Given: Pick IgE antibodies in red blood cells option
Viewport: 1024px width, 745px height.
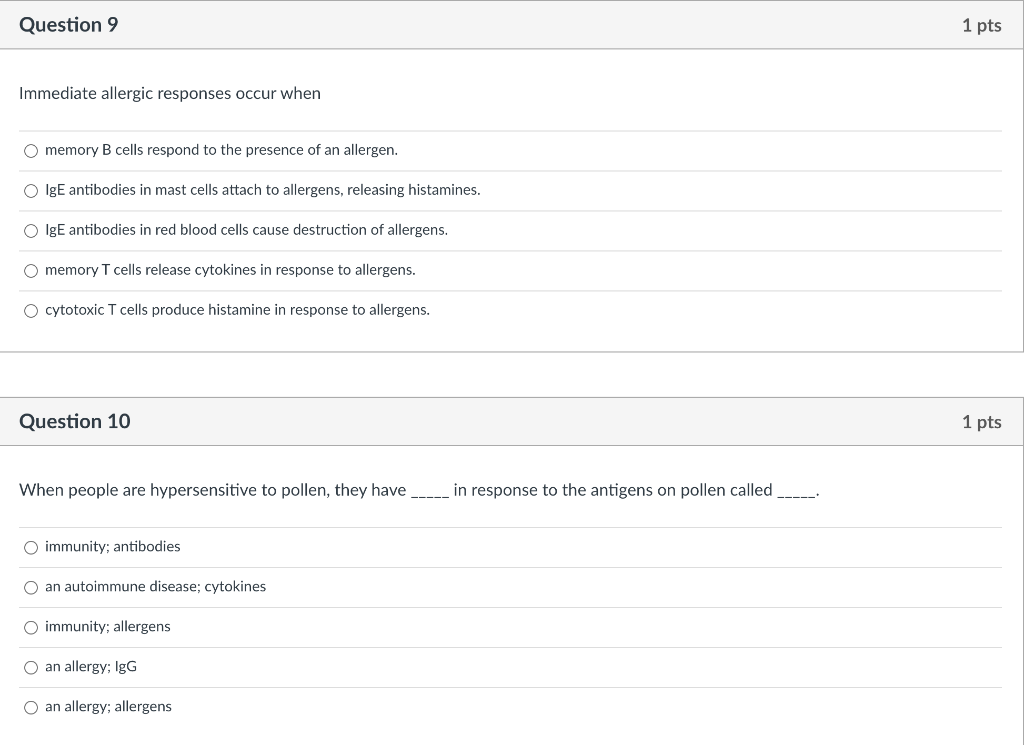Looking at the screenshot, I should (x=31, y=230).
